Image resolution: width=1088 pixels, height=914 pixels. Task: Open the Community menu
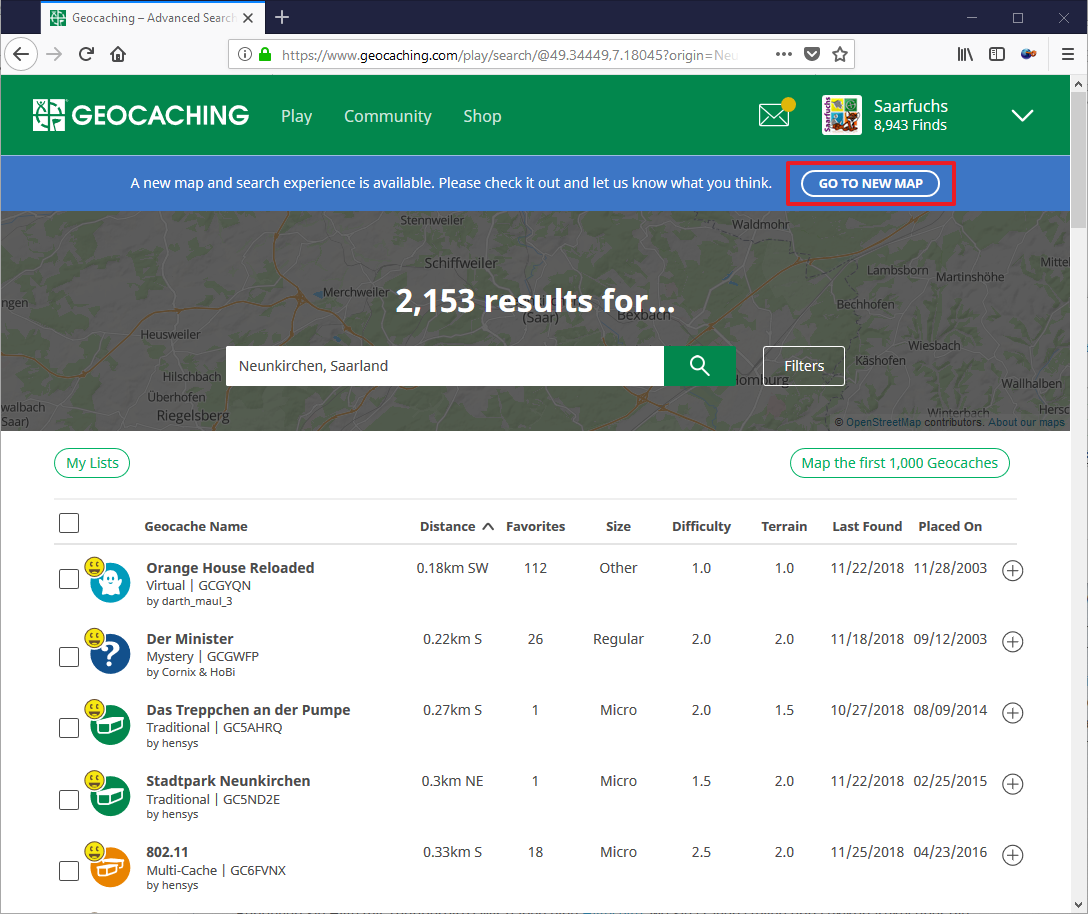pos(387,116)
